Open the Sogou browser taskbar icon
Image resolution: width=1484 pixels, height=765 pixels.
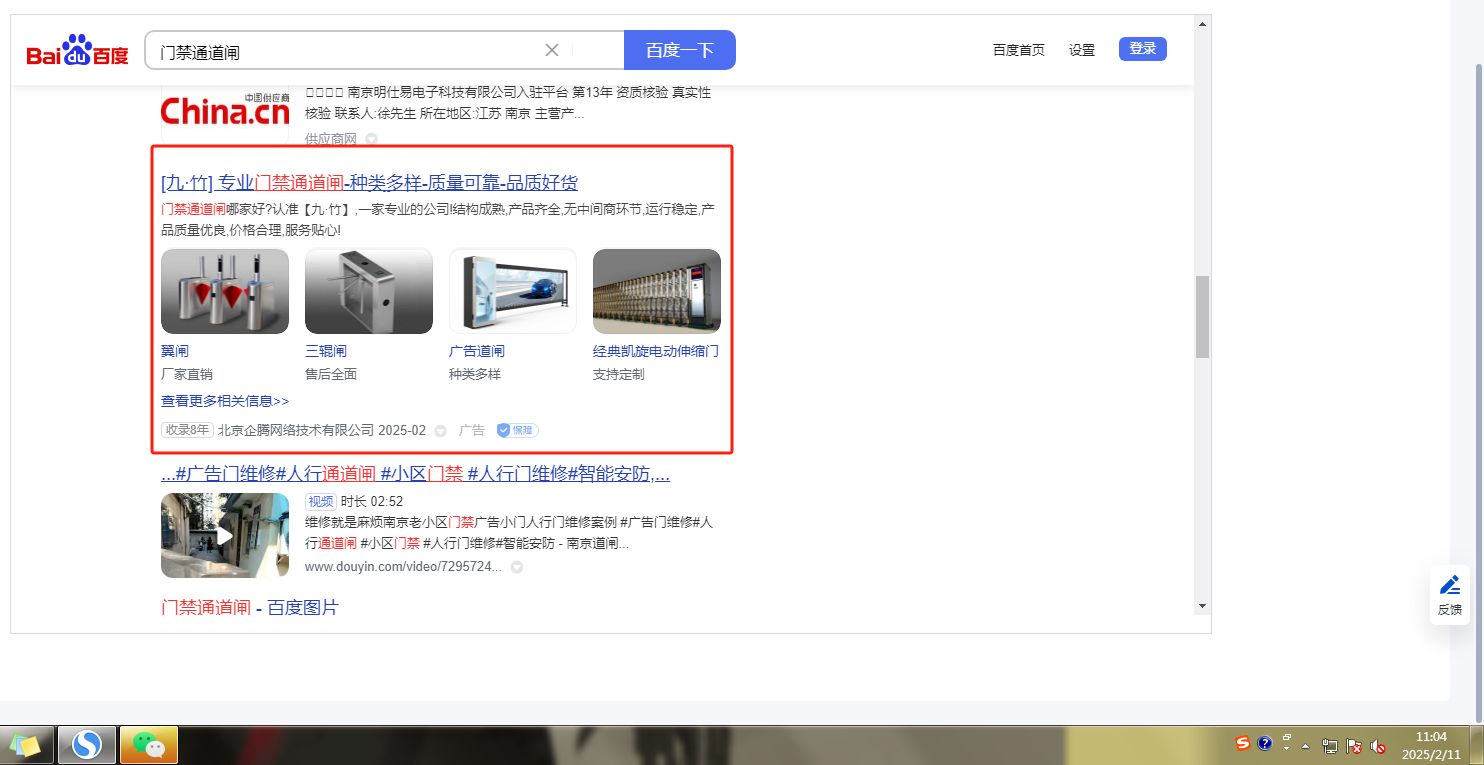(x=88, y=745)
